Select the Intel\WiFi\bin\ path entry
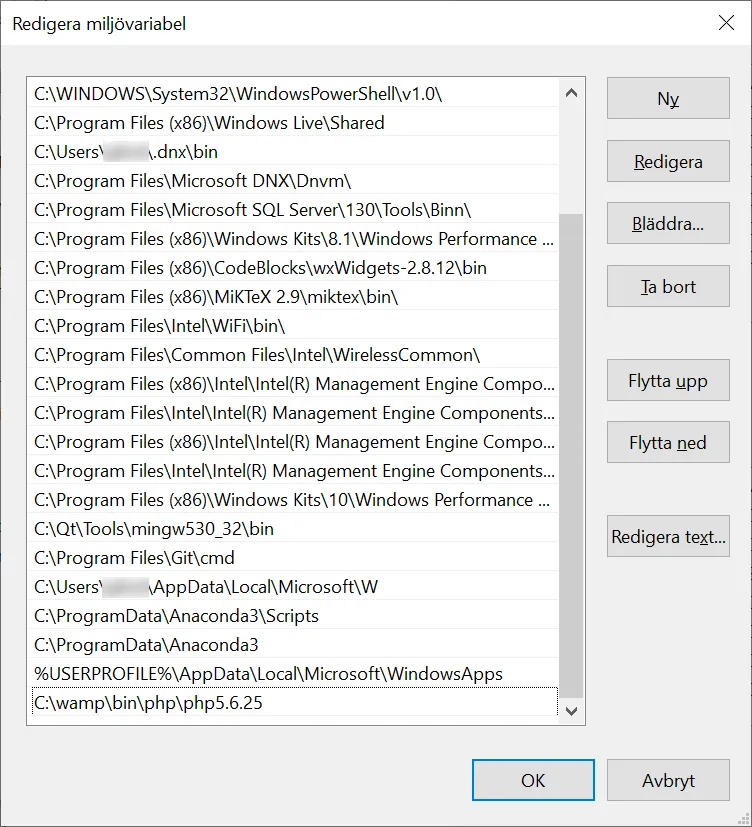The width and height of the screenshot is (752, 827). [x=293, y=326]
